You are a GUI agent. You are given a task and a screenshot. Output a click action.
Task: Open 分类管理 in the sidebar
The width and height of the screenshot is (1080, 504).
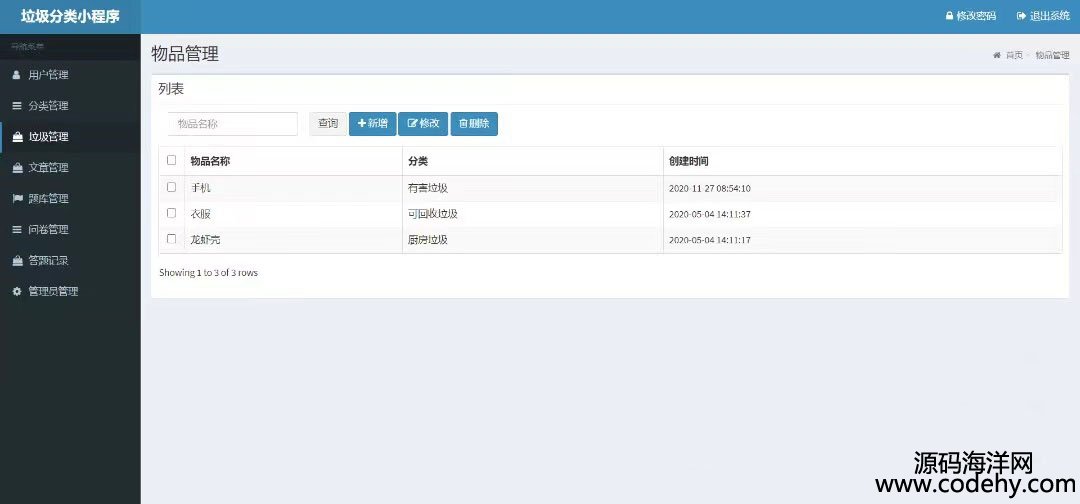(70, 106)
